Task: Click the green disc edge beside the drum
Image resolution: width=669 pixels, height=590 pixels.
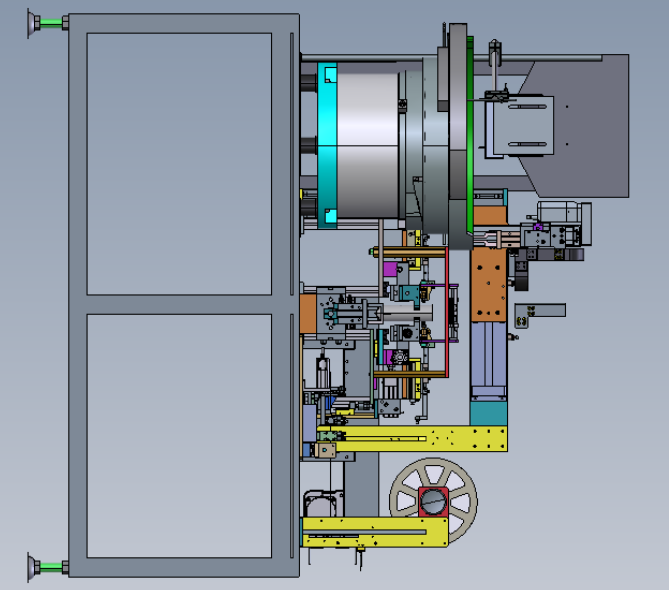Action: 470,134
